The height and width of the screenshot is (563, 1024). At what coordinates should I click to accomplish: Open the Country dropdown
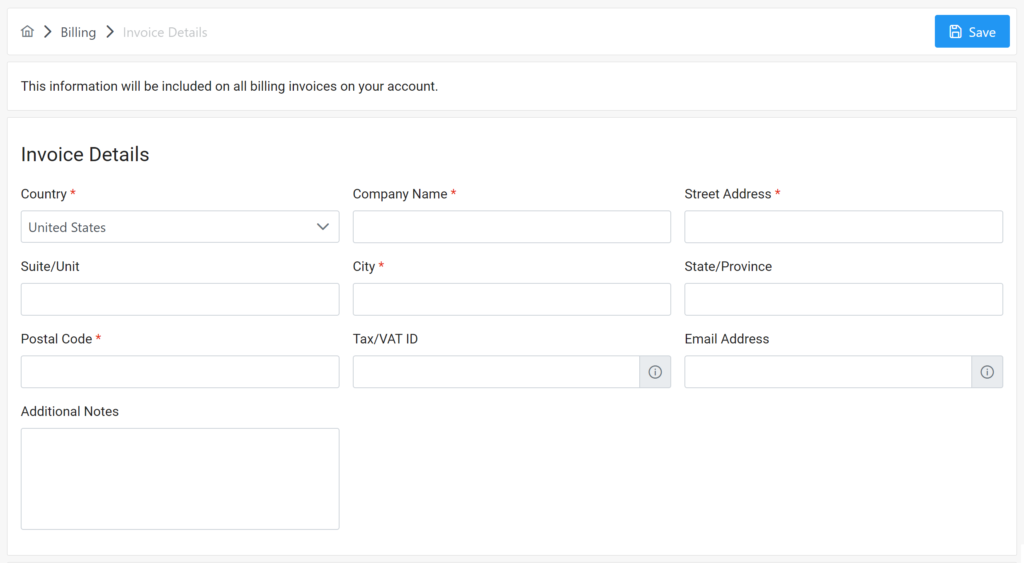pos(180,227)
